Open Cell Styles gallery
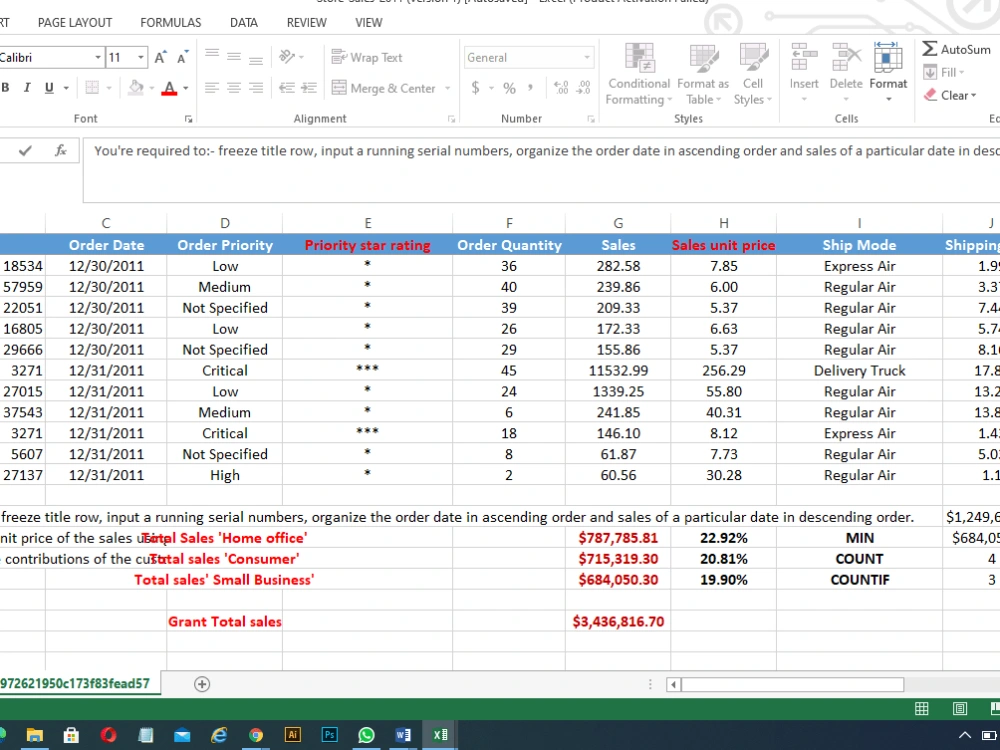The image size is (1000, 750). (753, 74)
